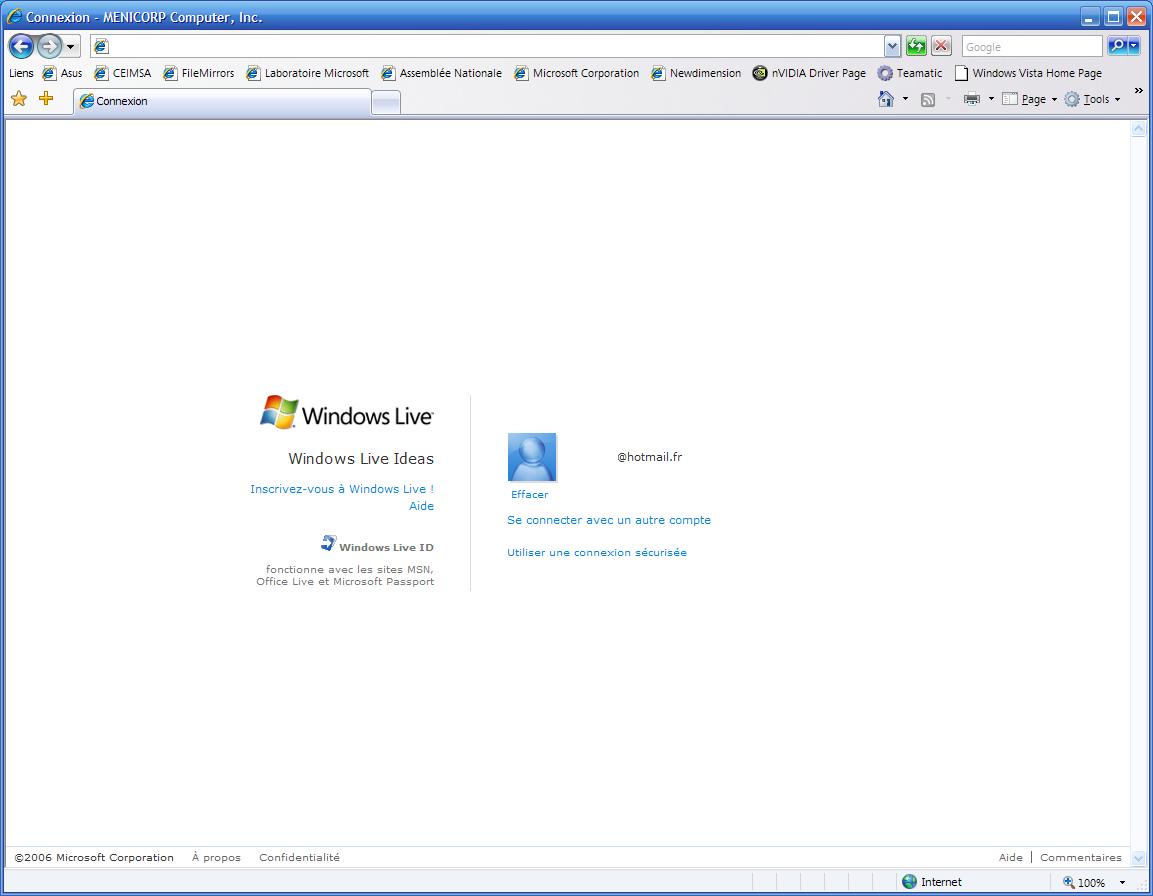Click the Google search box

click(x=1032, y=46)
